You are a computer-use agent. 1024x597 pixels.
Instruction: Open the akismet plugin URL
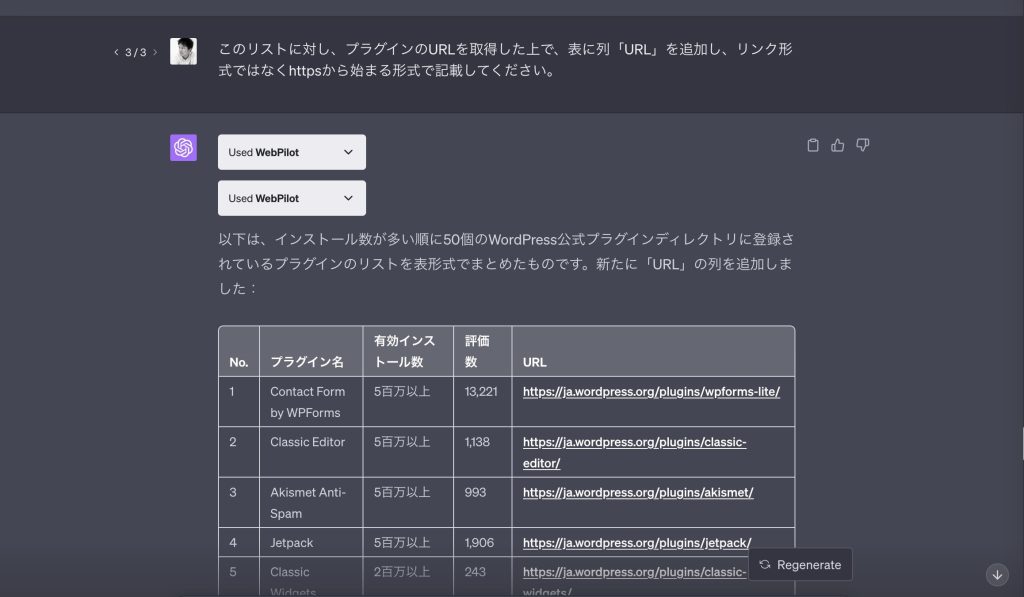pos(638,492)
